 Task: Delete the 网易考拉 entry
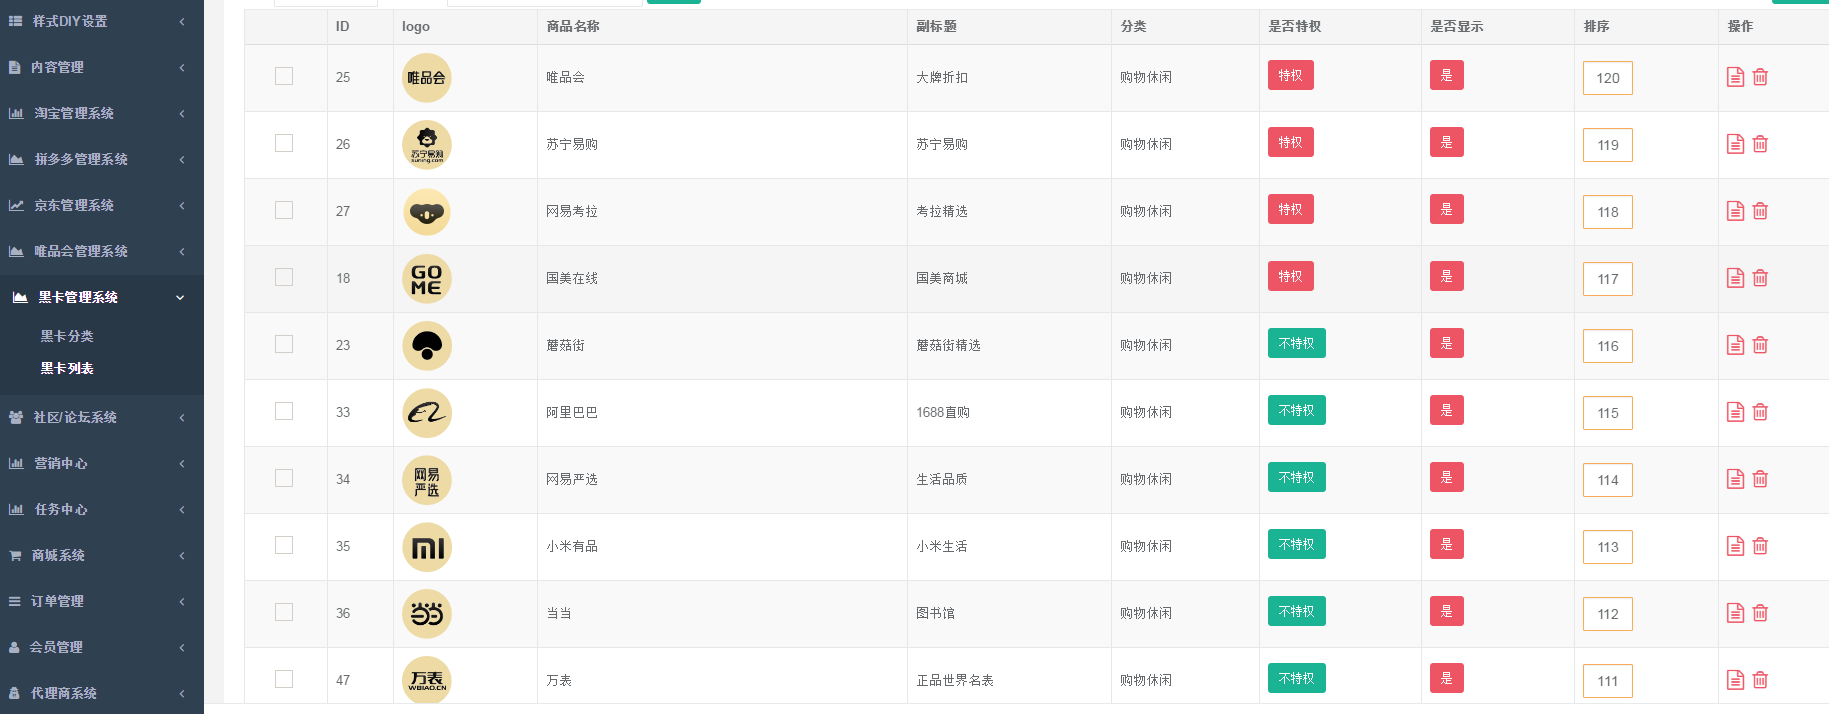tap(1760, 211)
